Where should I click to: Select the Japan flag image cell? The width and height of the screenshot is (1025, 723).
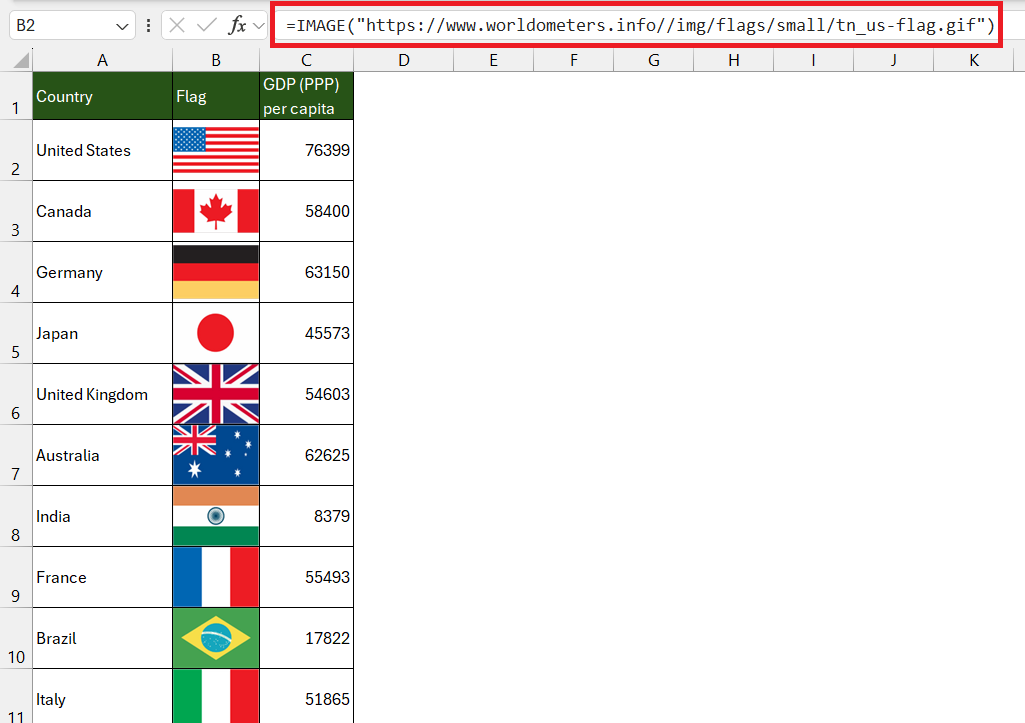(216, 333)
